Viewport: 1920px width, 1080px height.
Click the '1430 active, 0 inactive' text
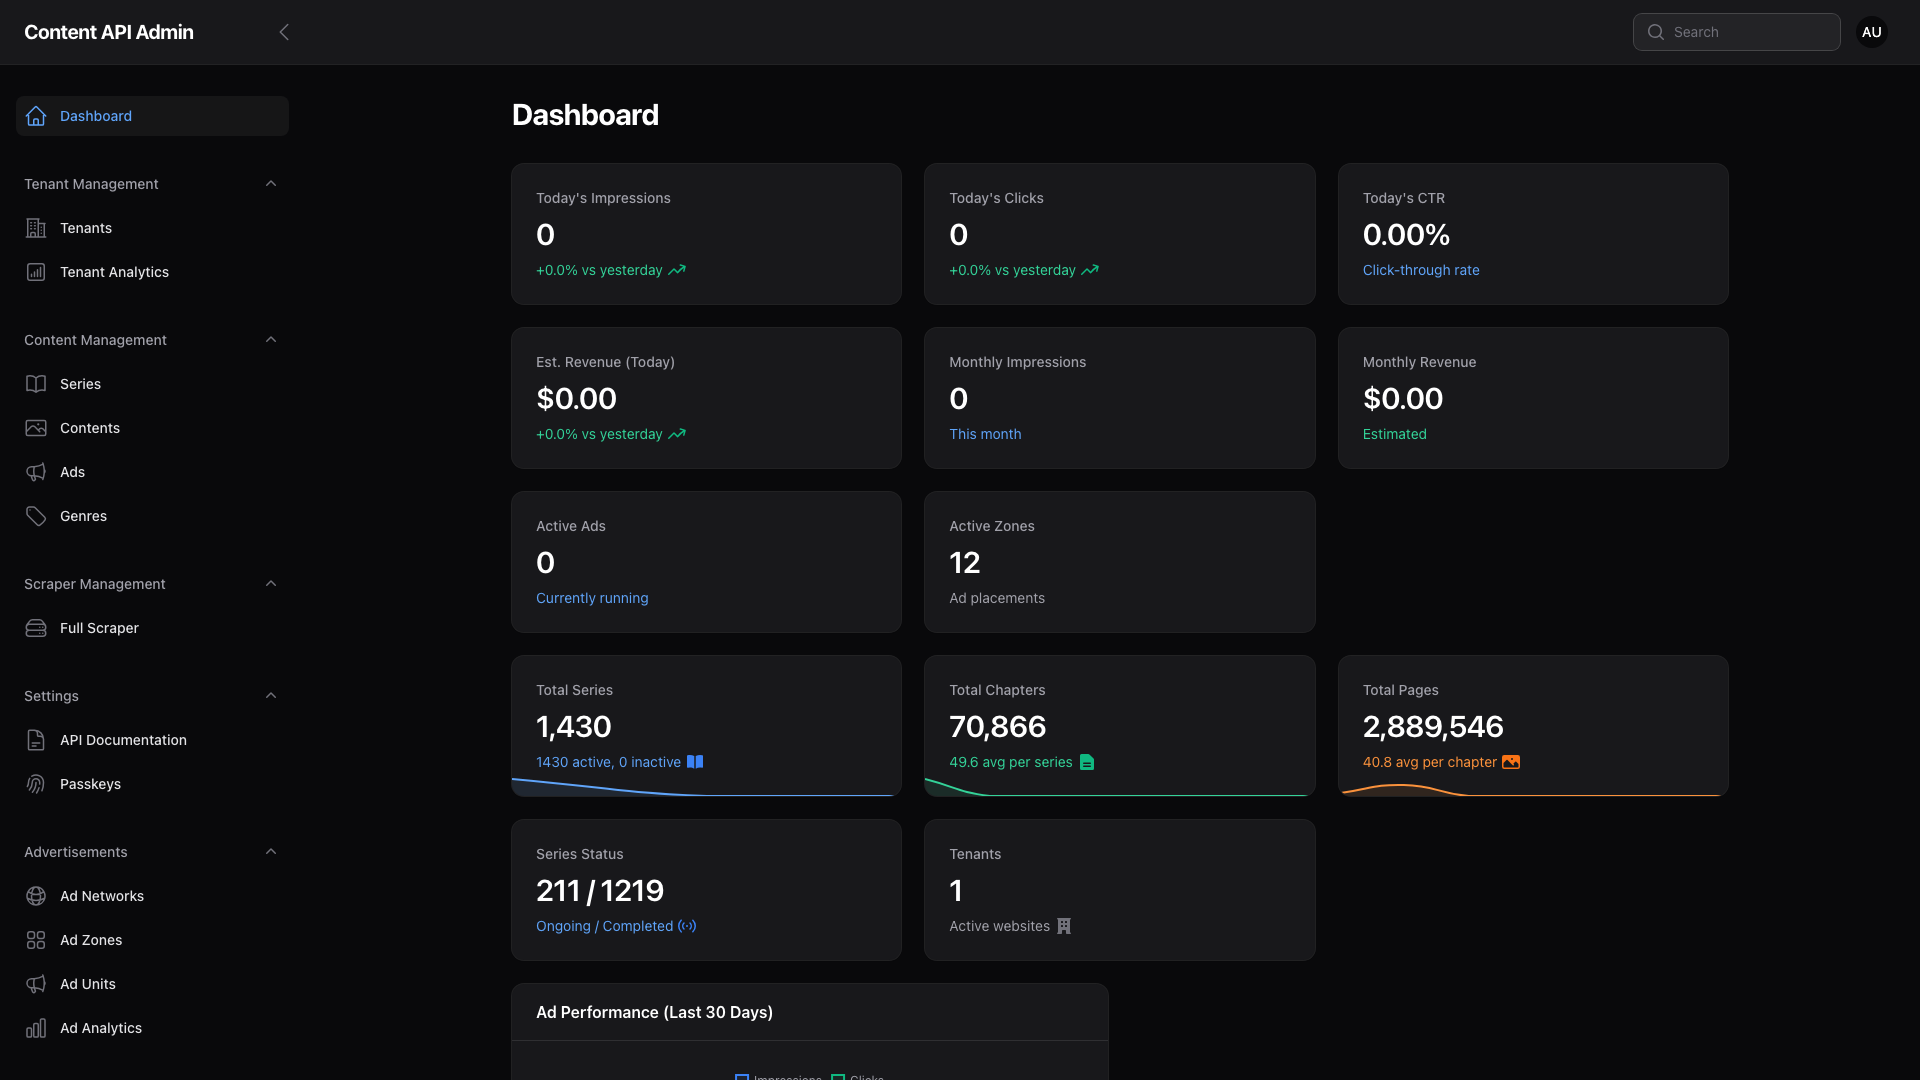[x=608, y=762]
